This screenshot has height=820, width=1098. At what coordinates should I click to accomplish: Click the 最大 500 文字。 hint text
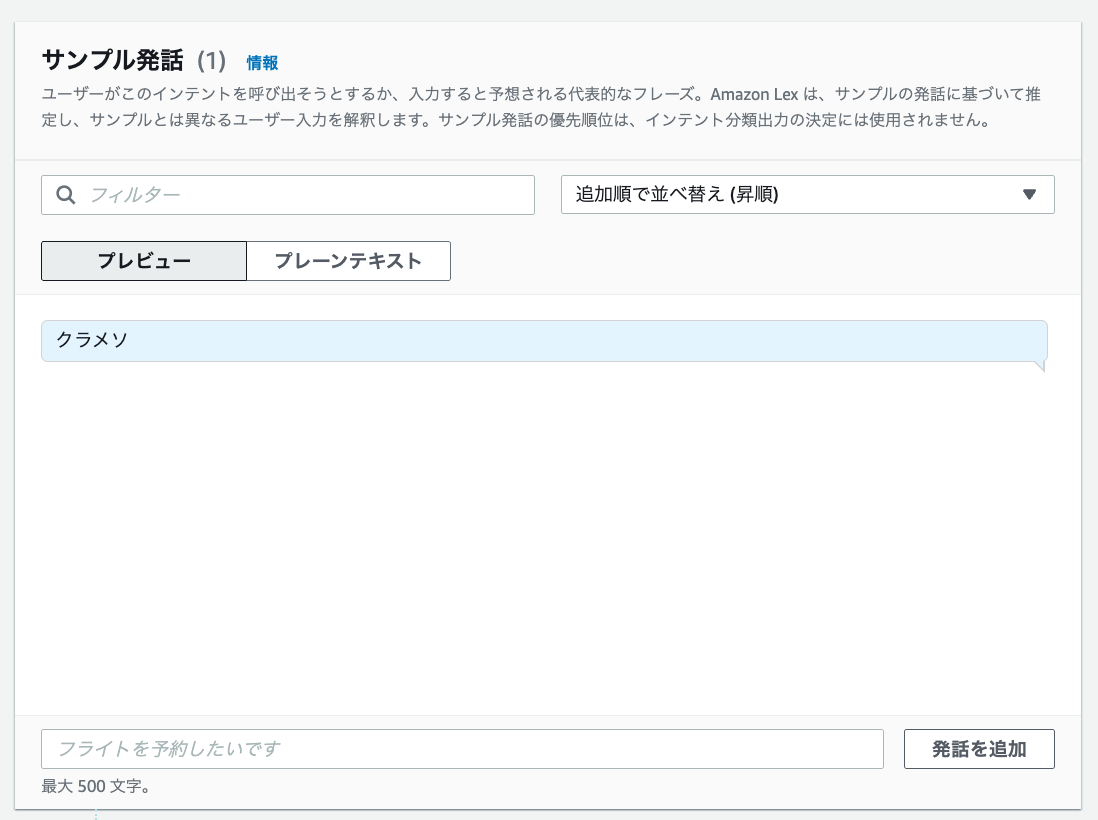(96, 786)
